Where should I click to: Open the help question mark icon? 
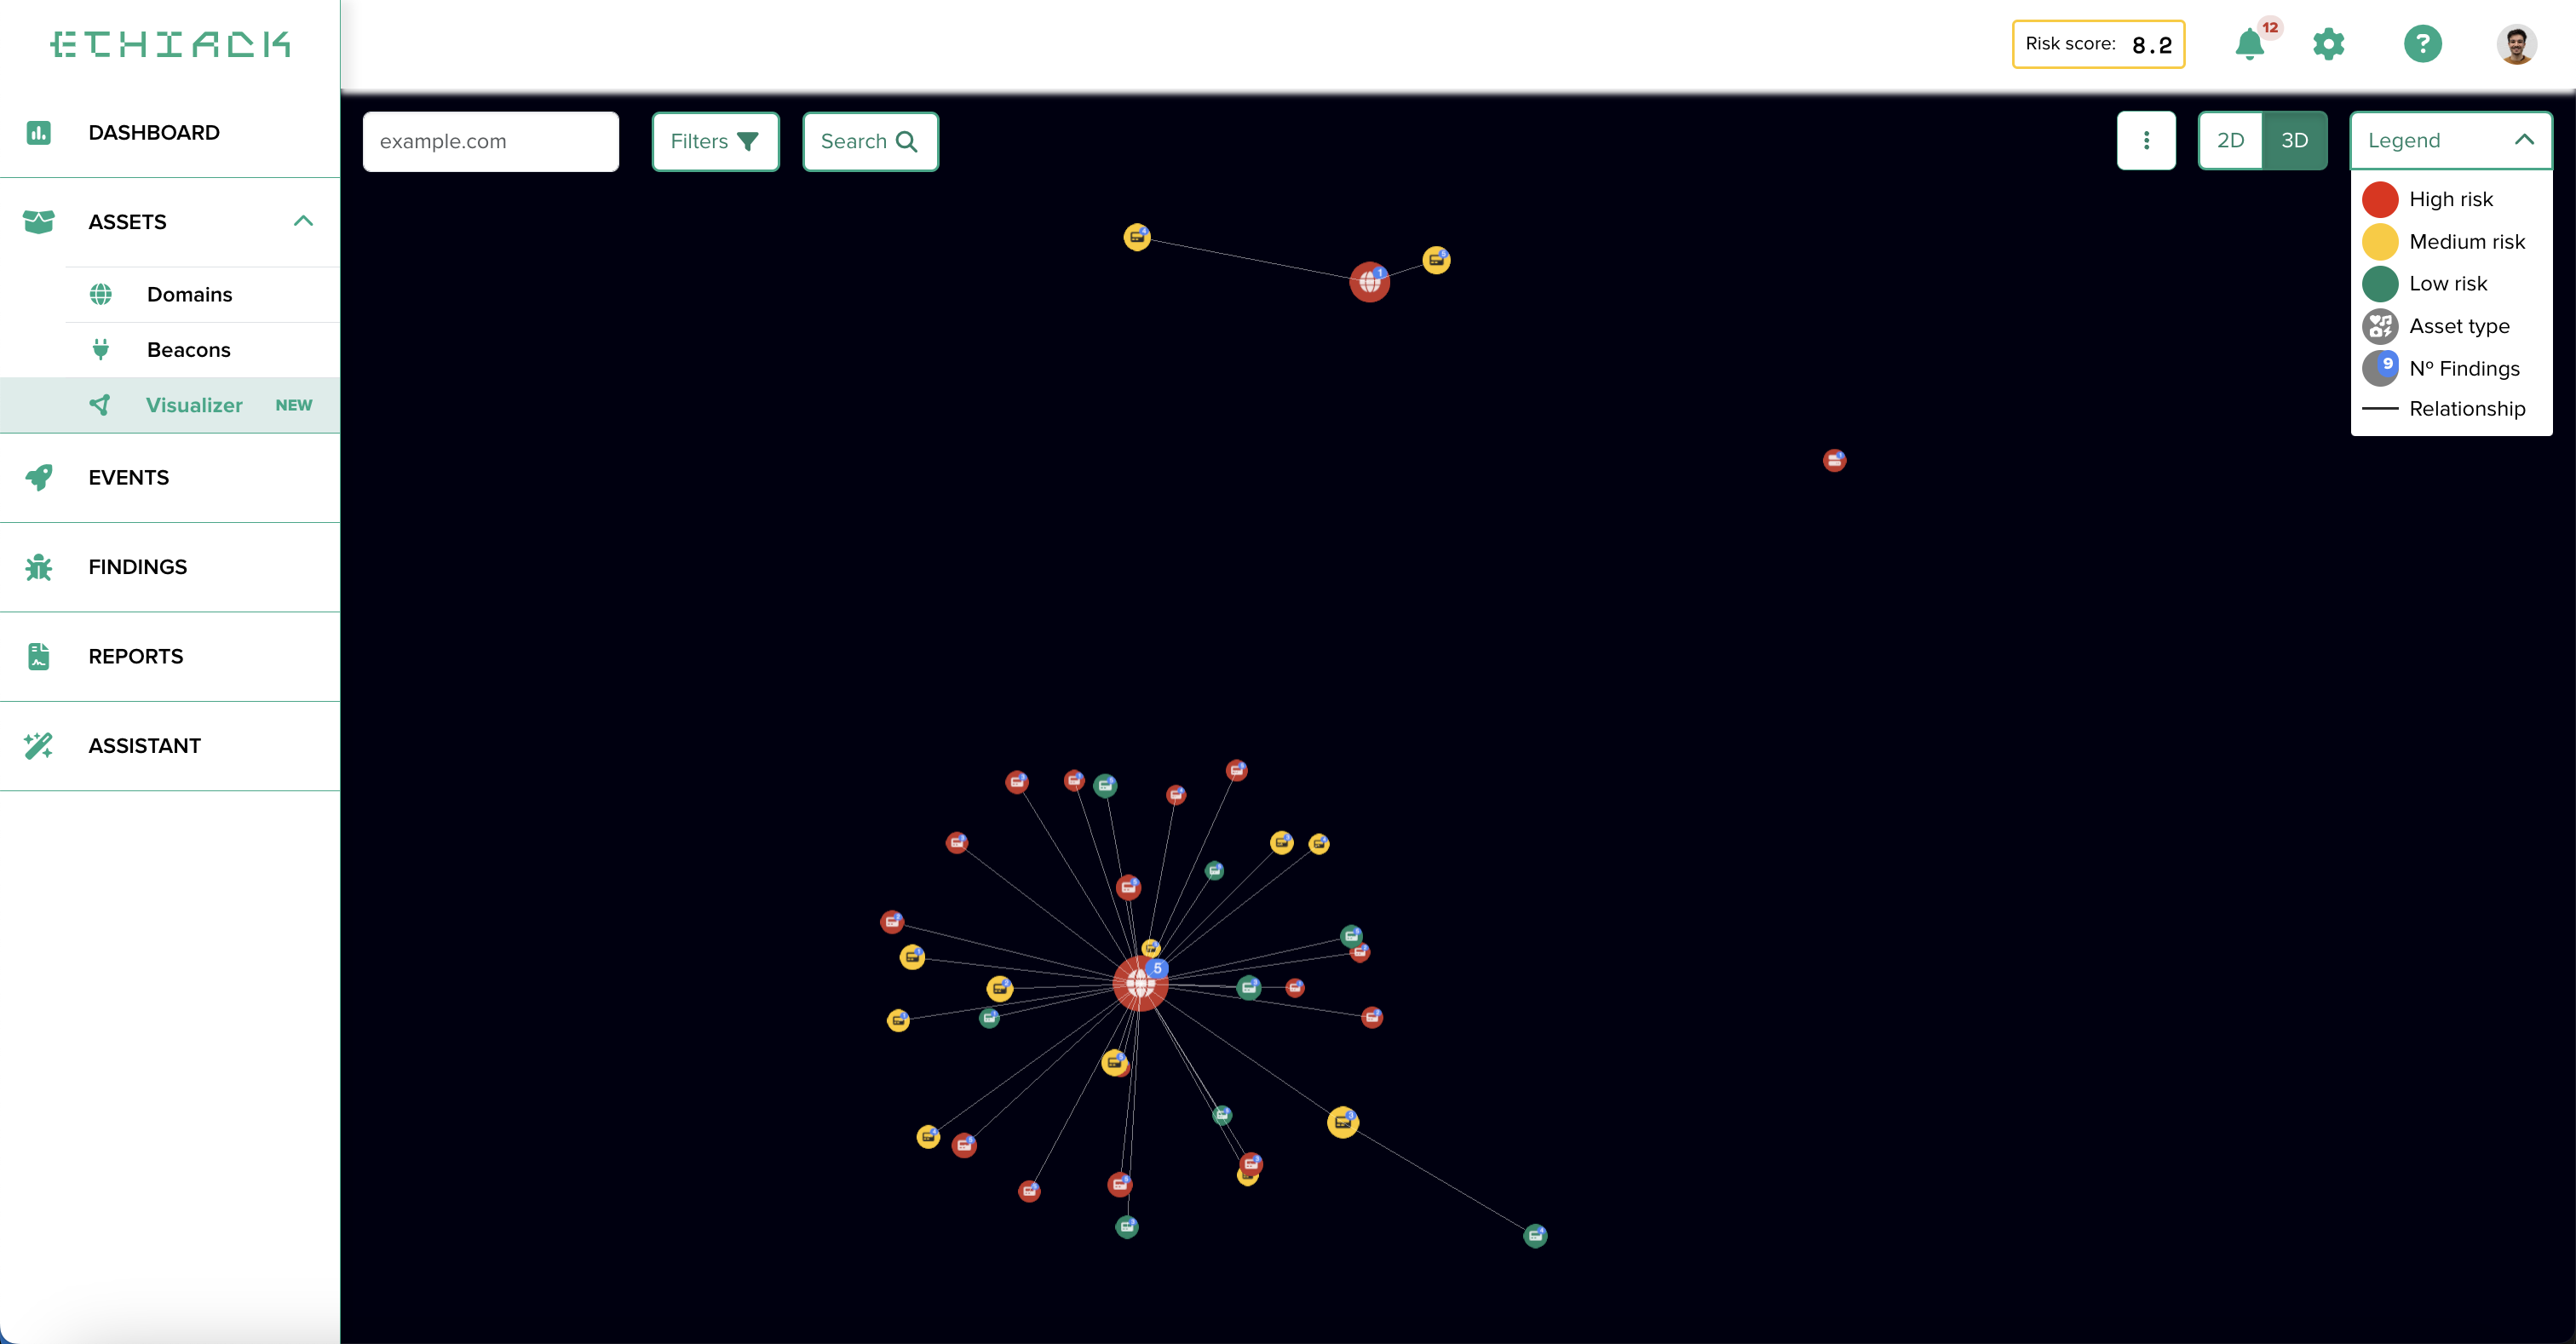2423,44
